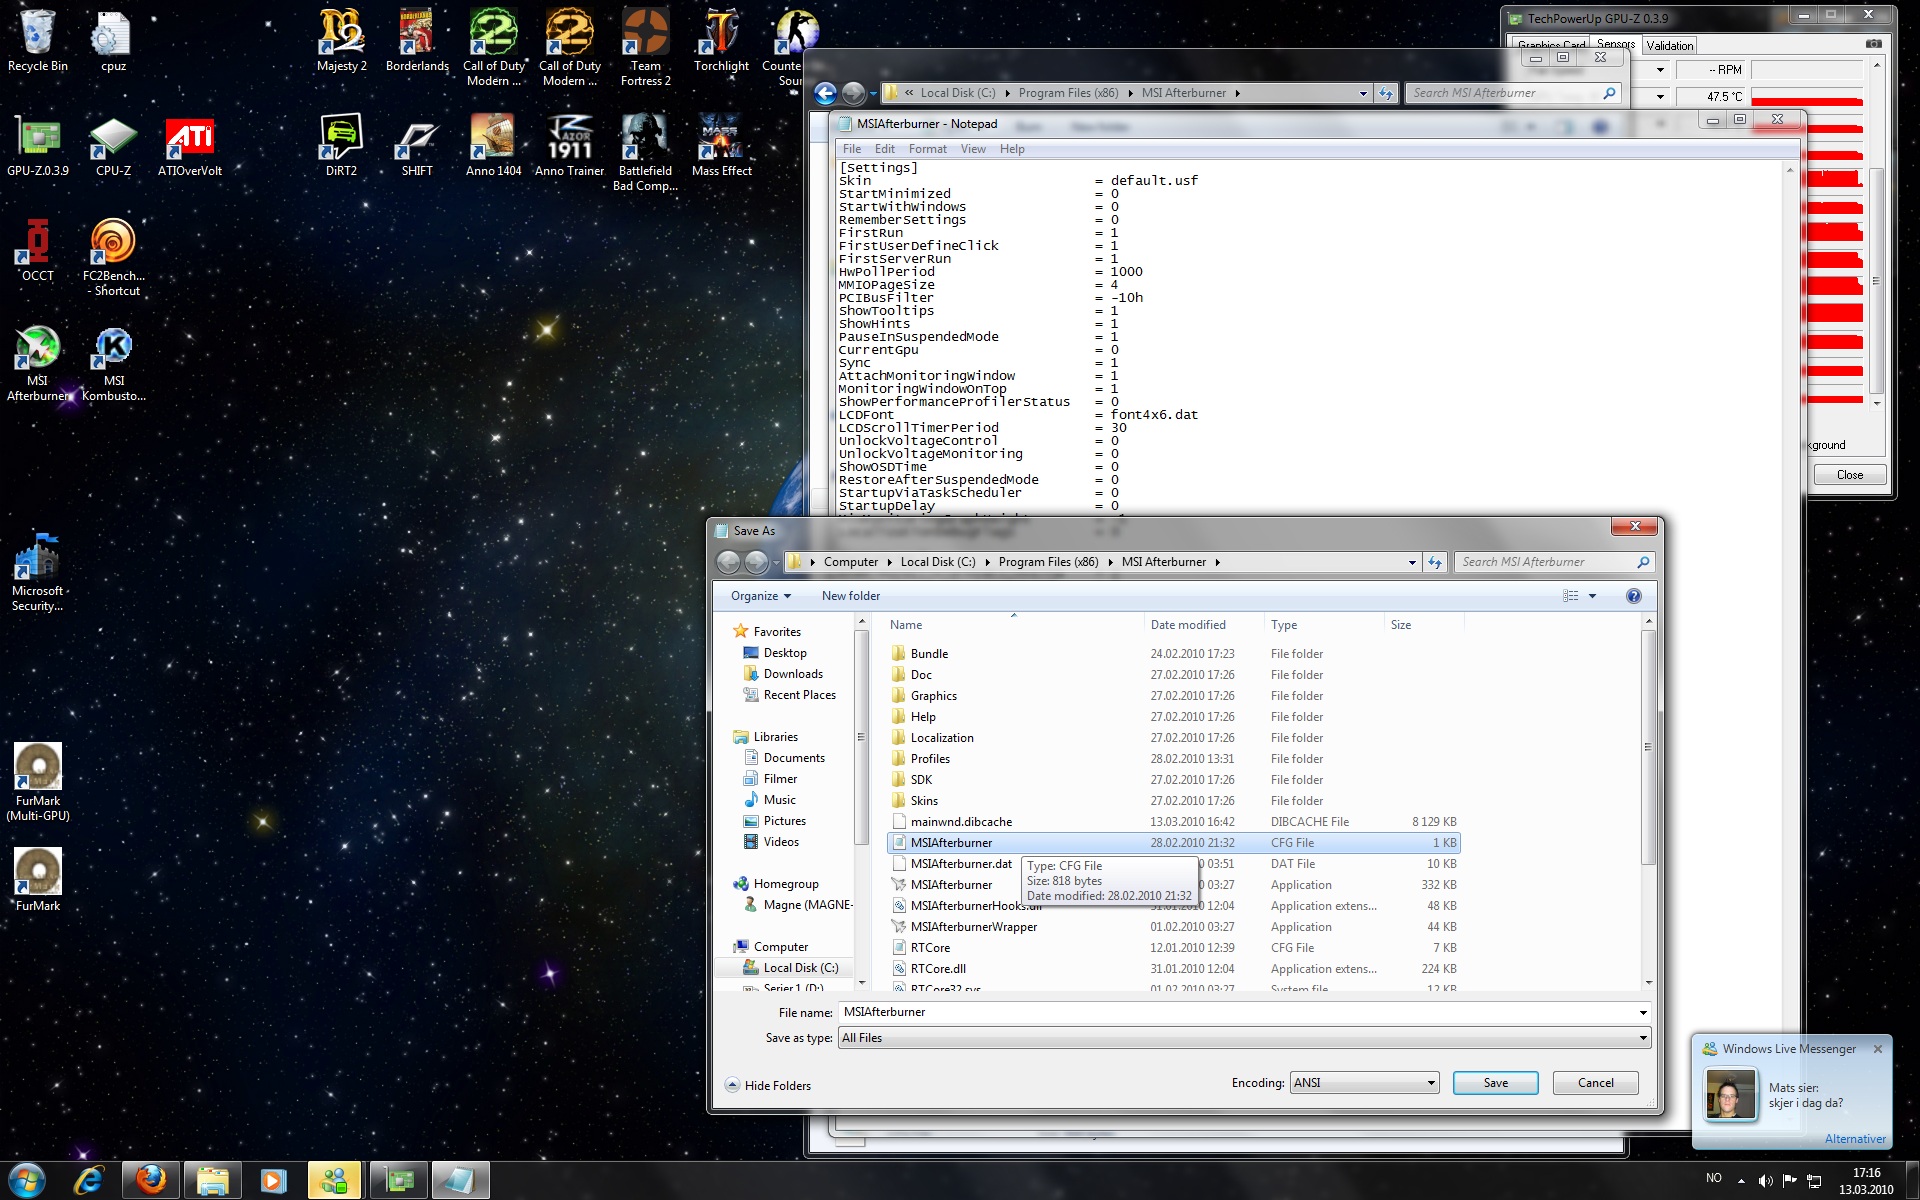Launch MSI Kombustor desktop shortcut
The image size is (1920, 1200).
113,364
